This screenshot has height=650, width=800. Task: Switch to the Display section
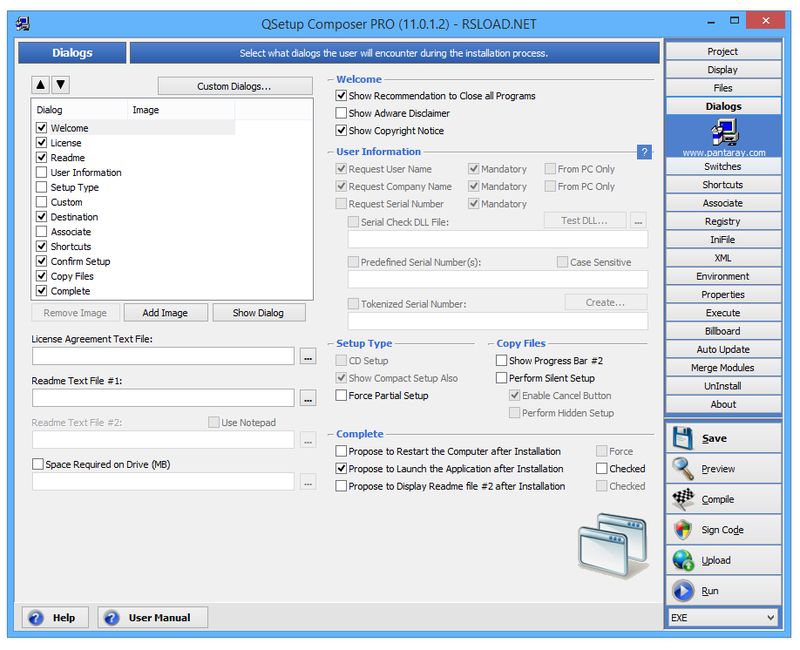(x=723, y=70)
